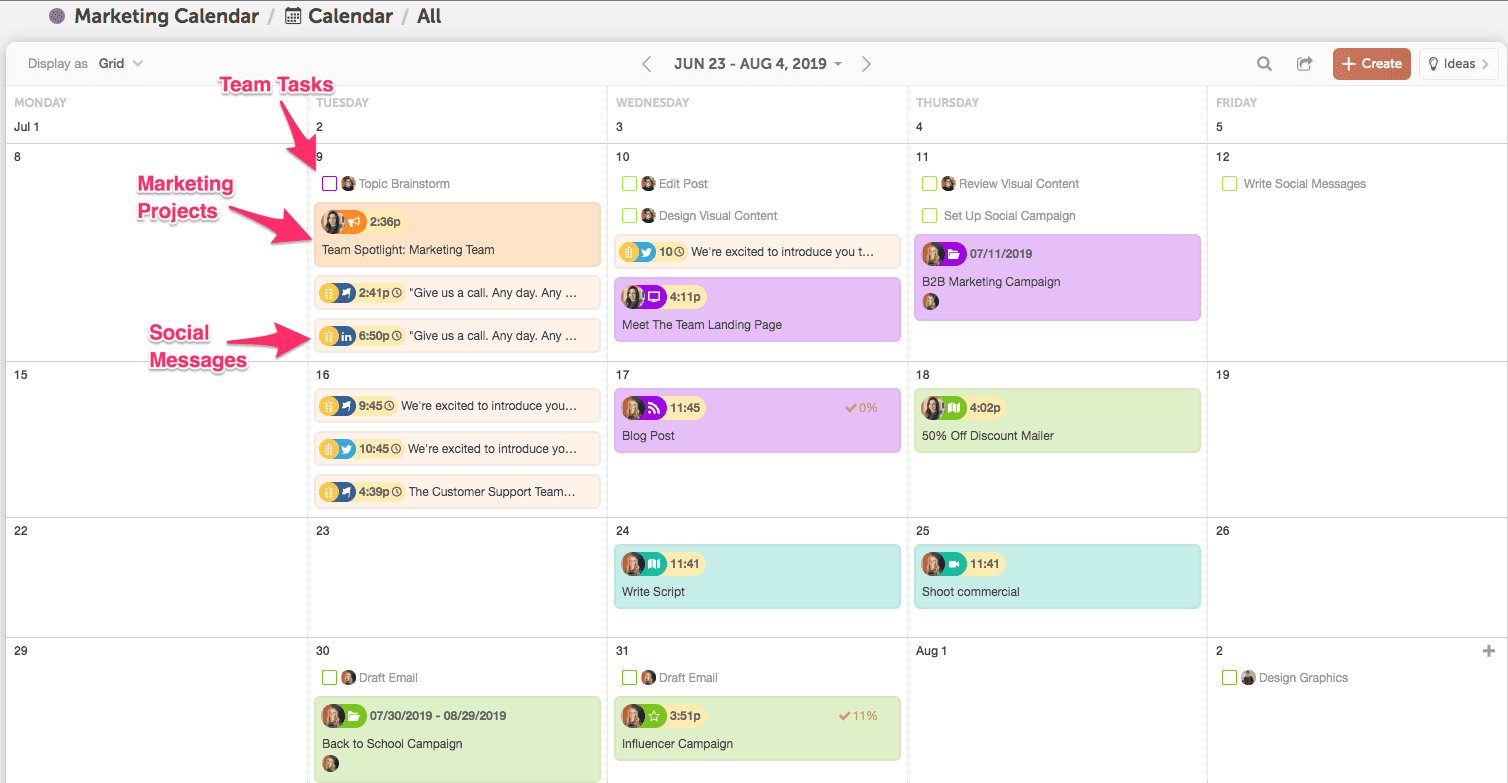Click map icon on 50% Off Discount Mailer
Viewport: 1508px width, 783px height.
tap(954, 408)
